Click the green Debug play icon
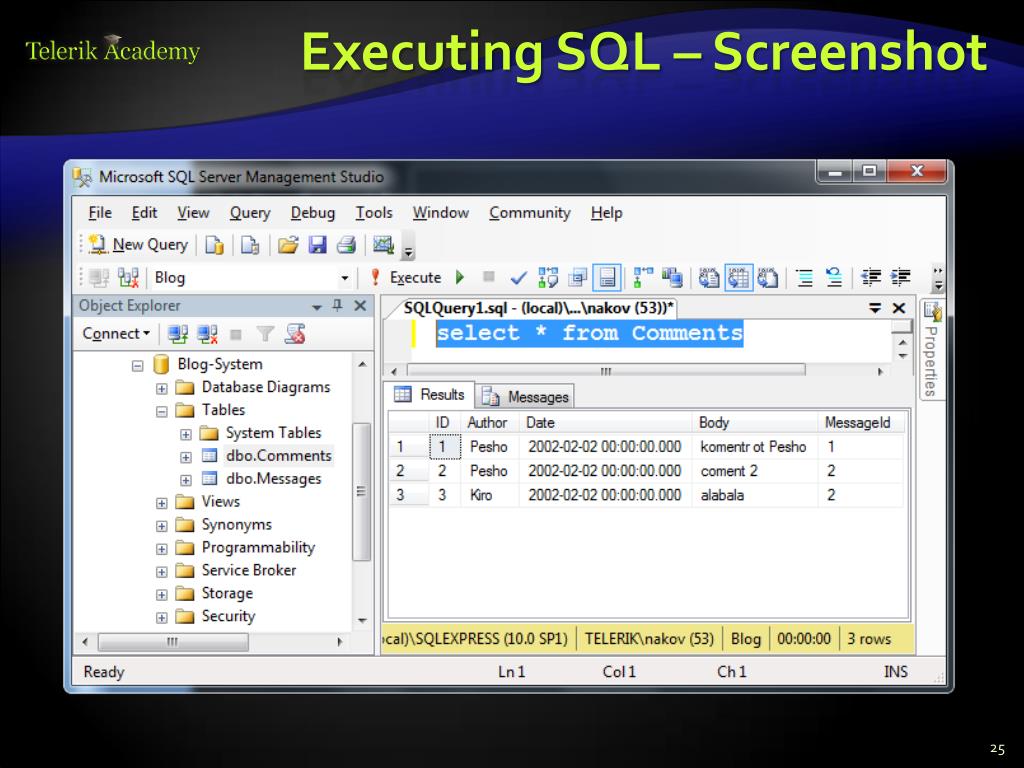Screen dimensions: 1024x768 460,278
